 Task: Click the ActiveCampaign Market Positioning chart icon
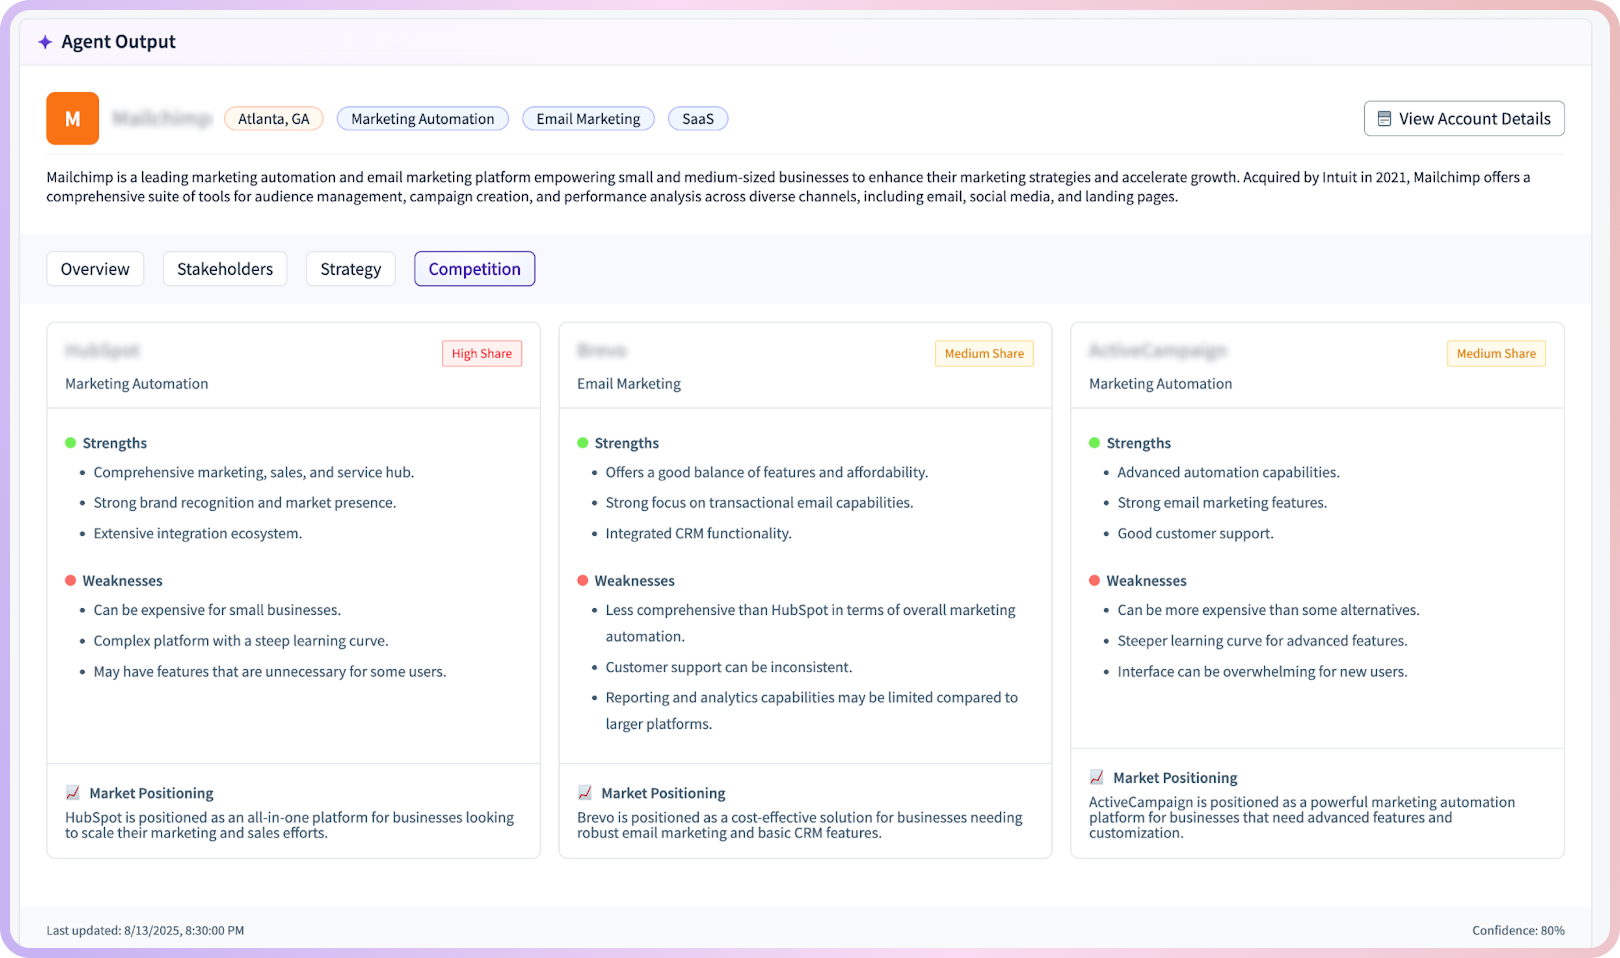pyautogui.click(x=1097, y=777)
